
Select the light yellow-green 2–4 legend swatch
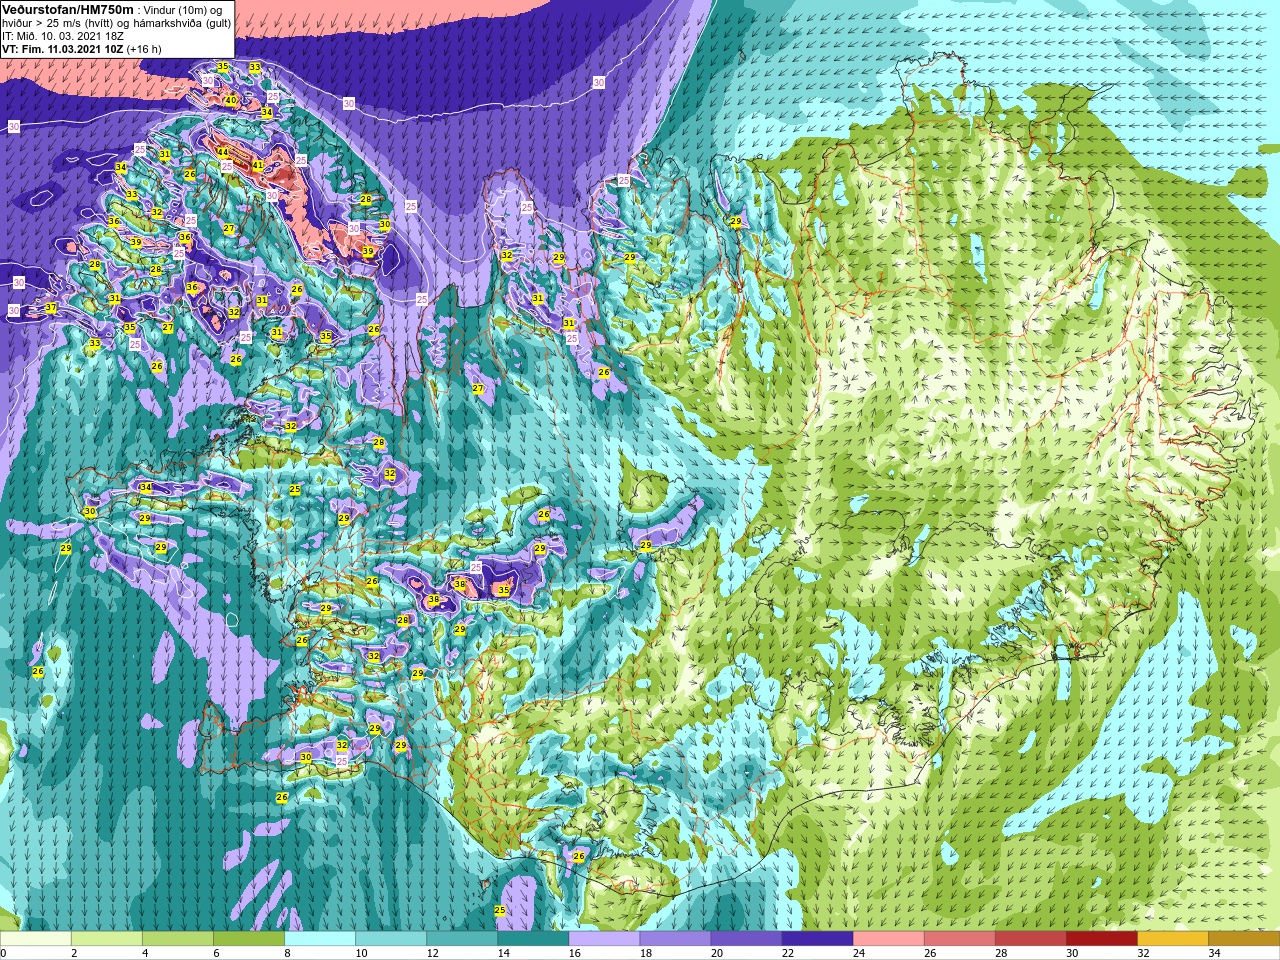pos(107,939)
